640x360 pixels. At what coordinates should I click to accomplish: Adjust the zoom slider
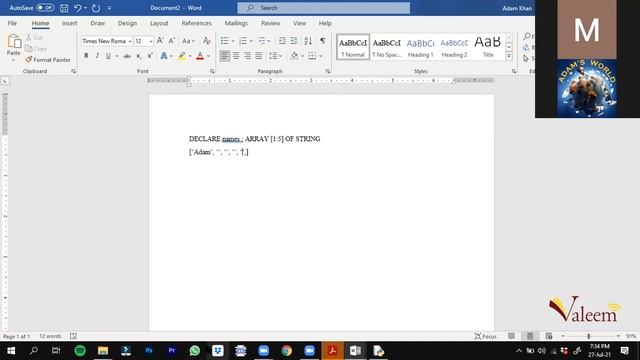point(589,336)
